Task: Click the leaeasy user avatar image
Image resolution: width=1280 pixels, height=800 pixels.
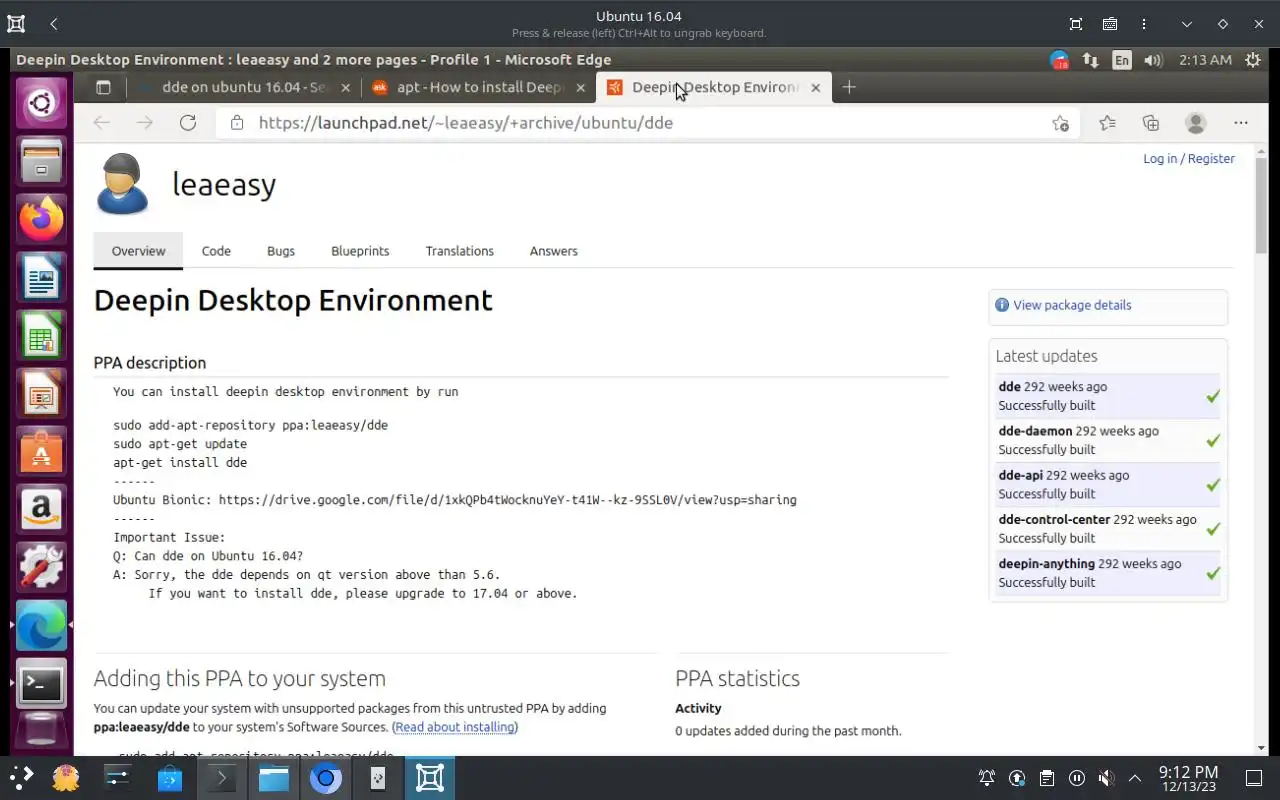Action: (x=122, y=184)
